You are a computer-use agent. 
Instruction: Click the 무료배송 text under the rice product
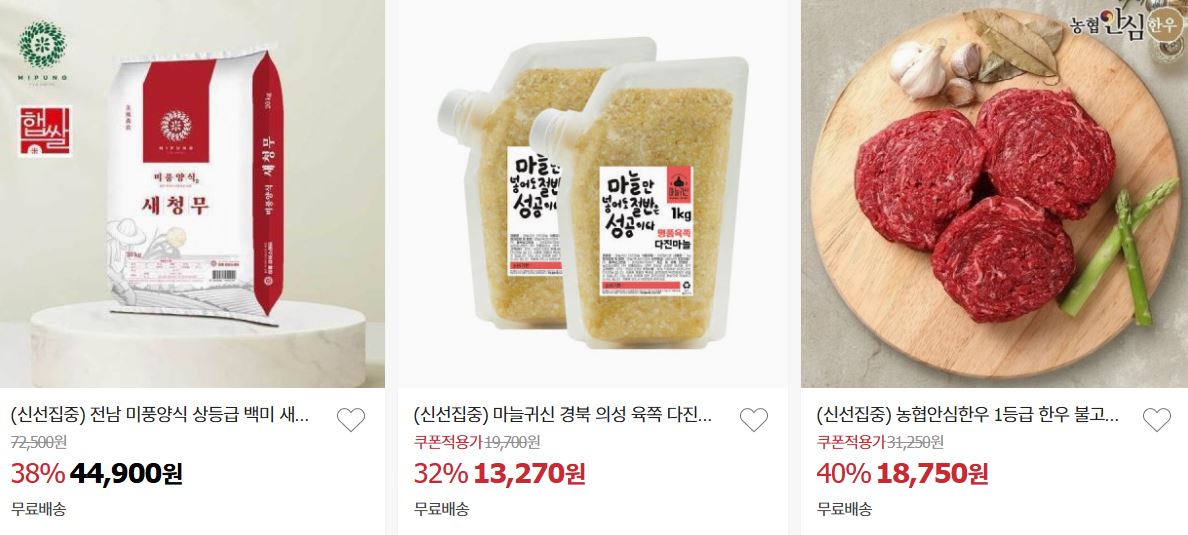tap(39, 508)
